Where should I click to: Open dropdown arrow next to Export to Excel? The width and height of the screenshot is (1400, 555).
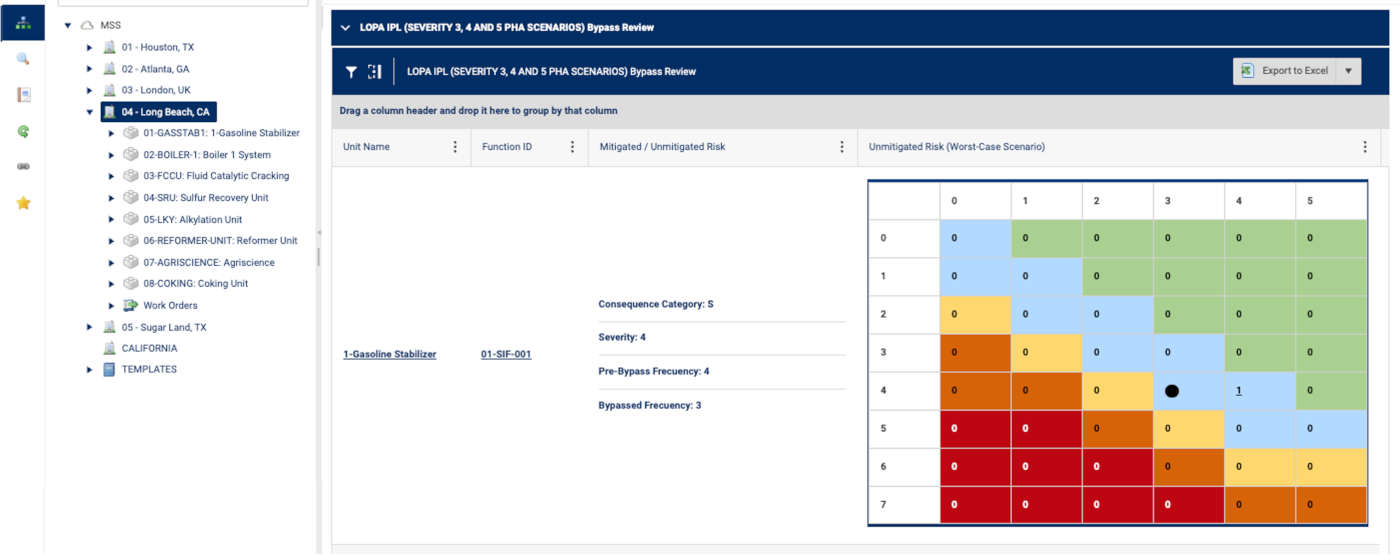pos(1348,71)
